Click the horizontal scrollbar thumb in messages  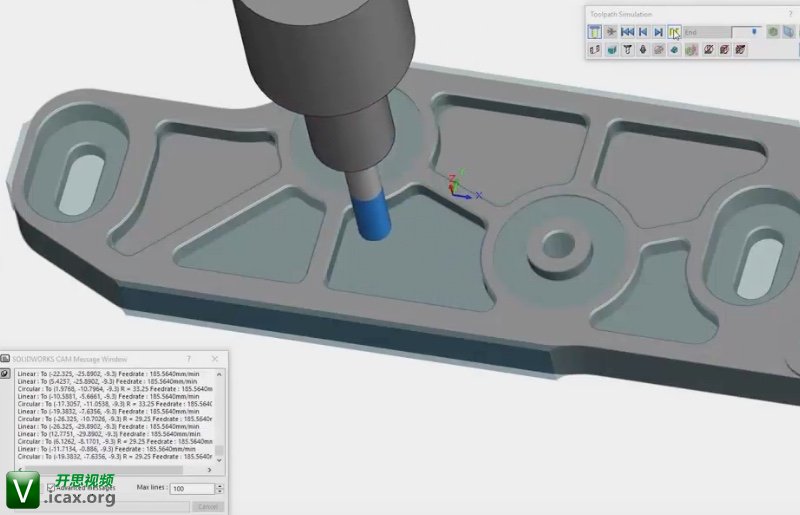pos(104,470)
